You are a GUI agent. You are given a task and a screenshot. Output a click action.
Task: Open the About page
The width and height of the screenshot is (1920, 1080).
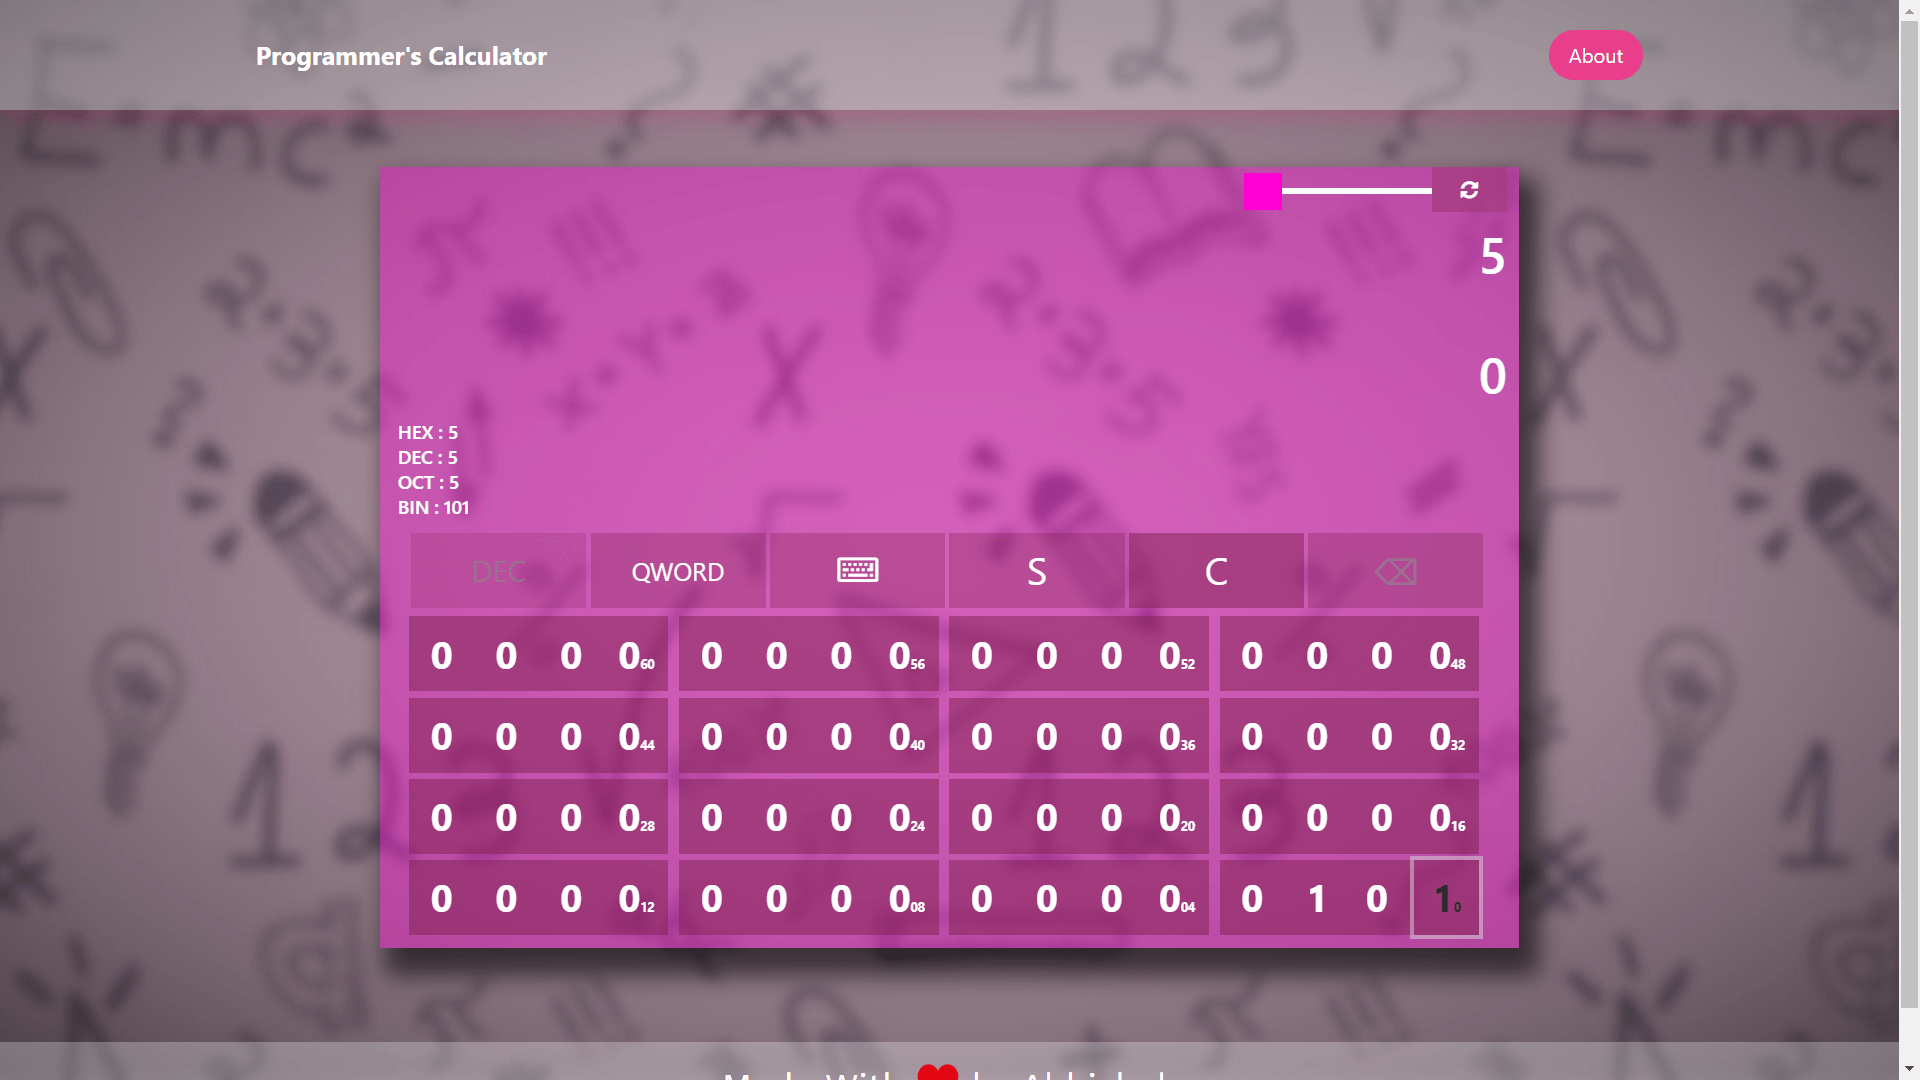click(x=1595, y=56)
